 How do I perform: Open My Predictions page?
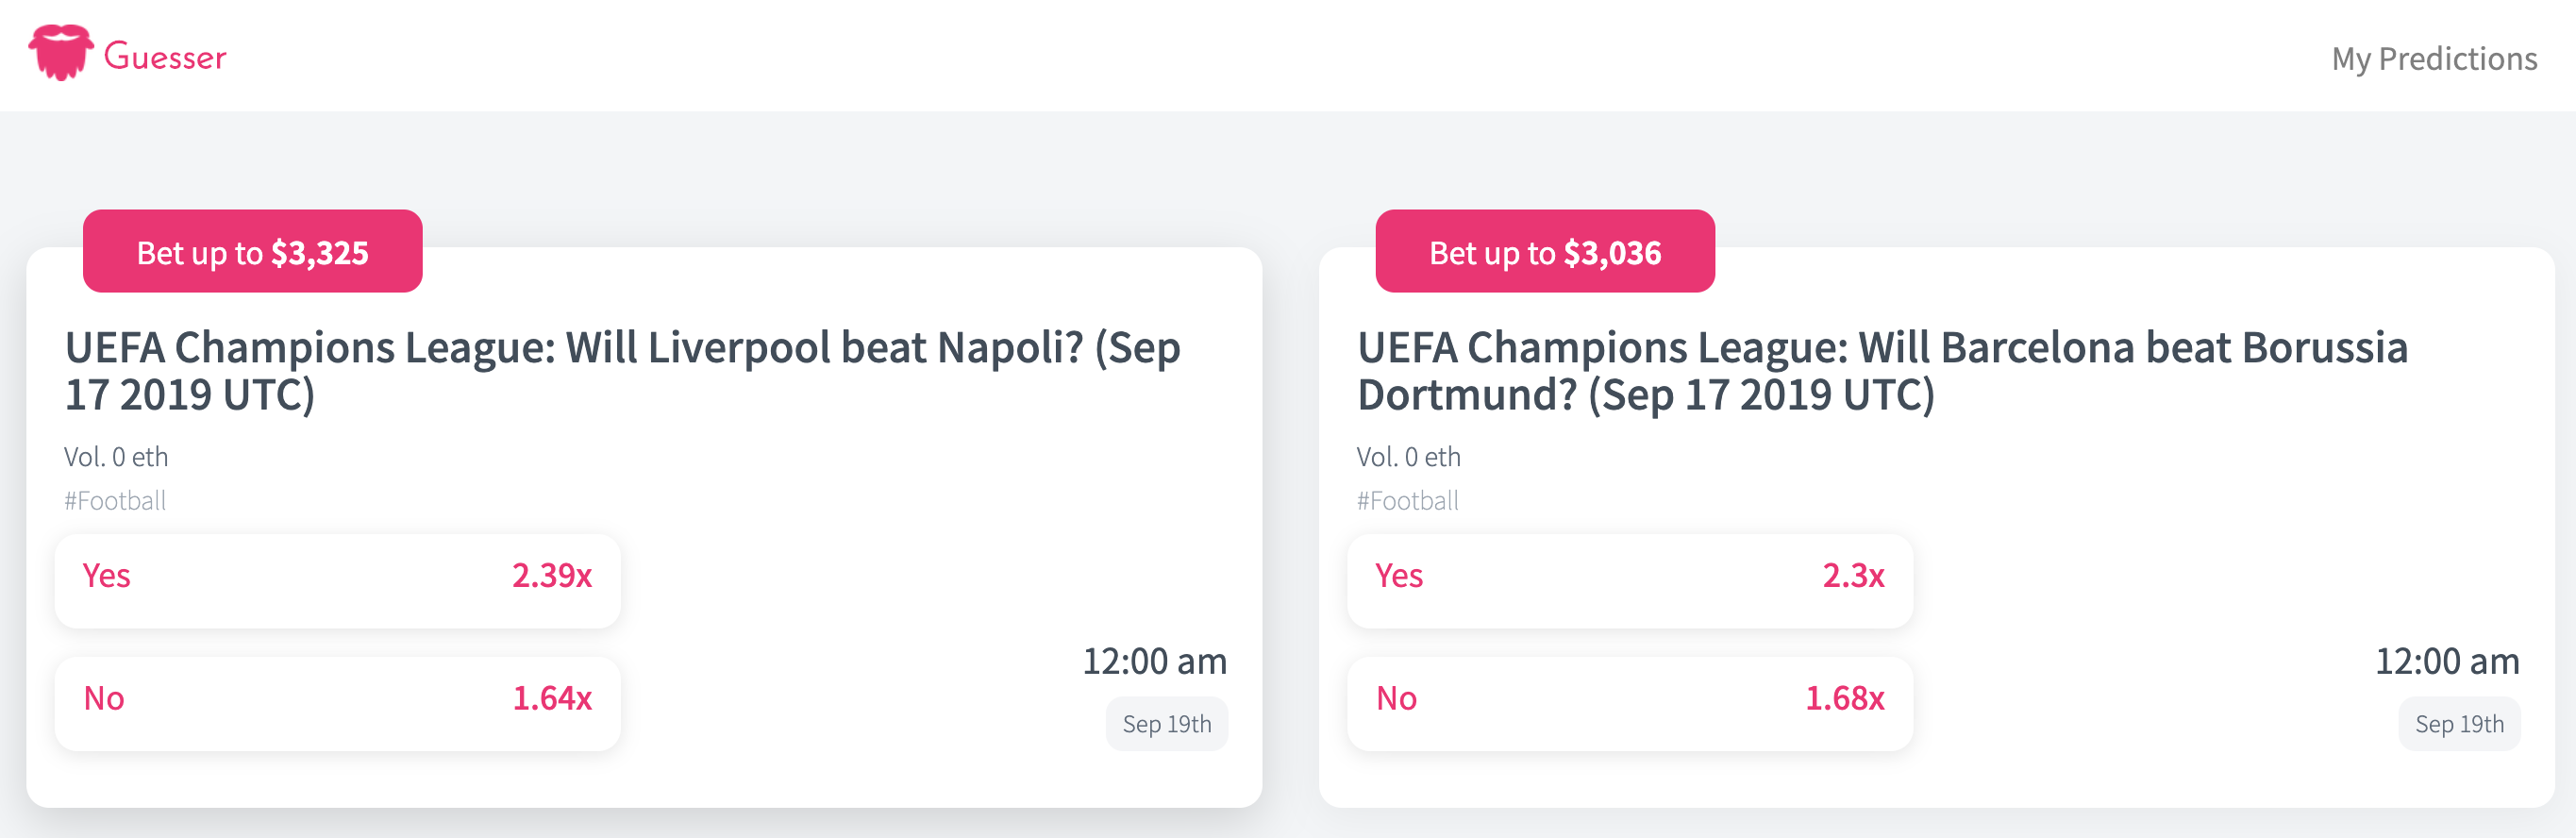pos(2434,59)
